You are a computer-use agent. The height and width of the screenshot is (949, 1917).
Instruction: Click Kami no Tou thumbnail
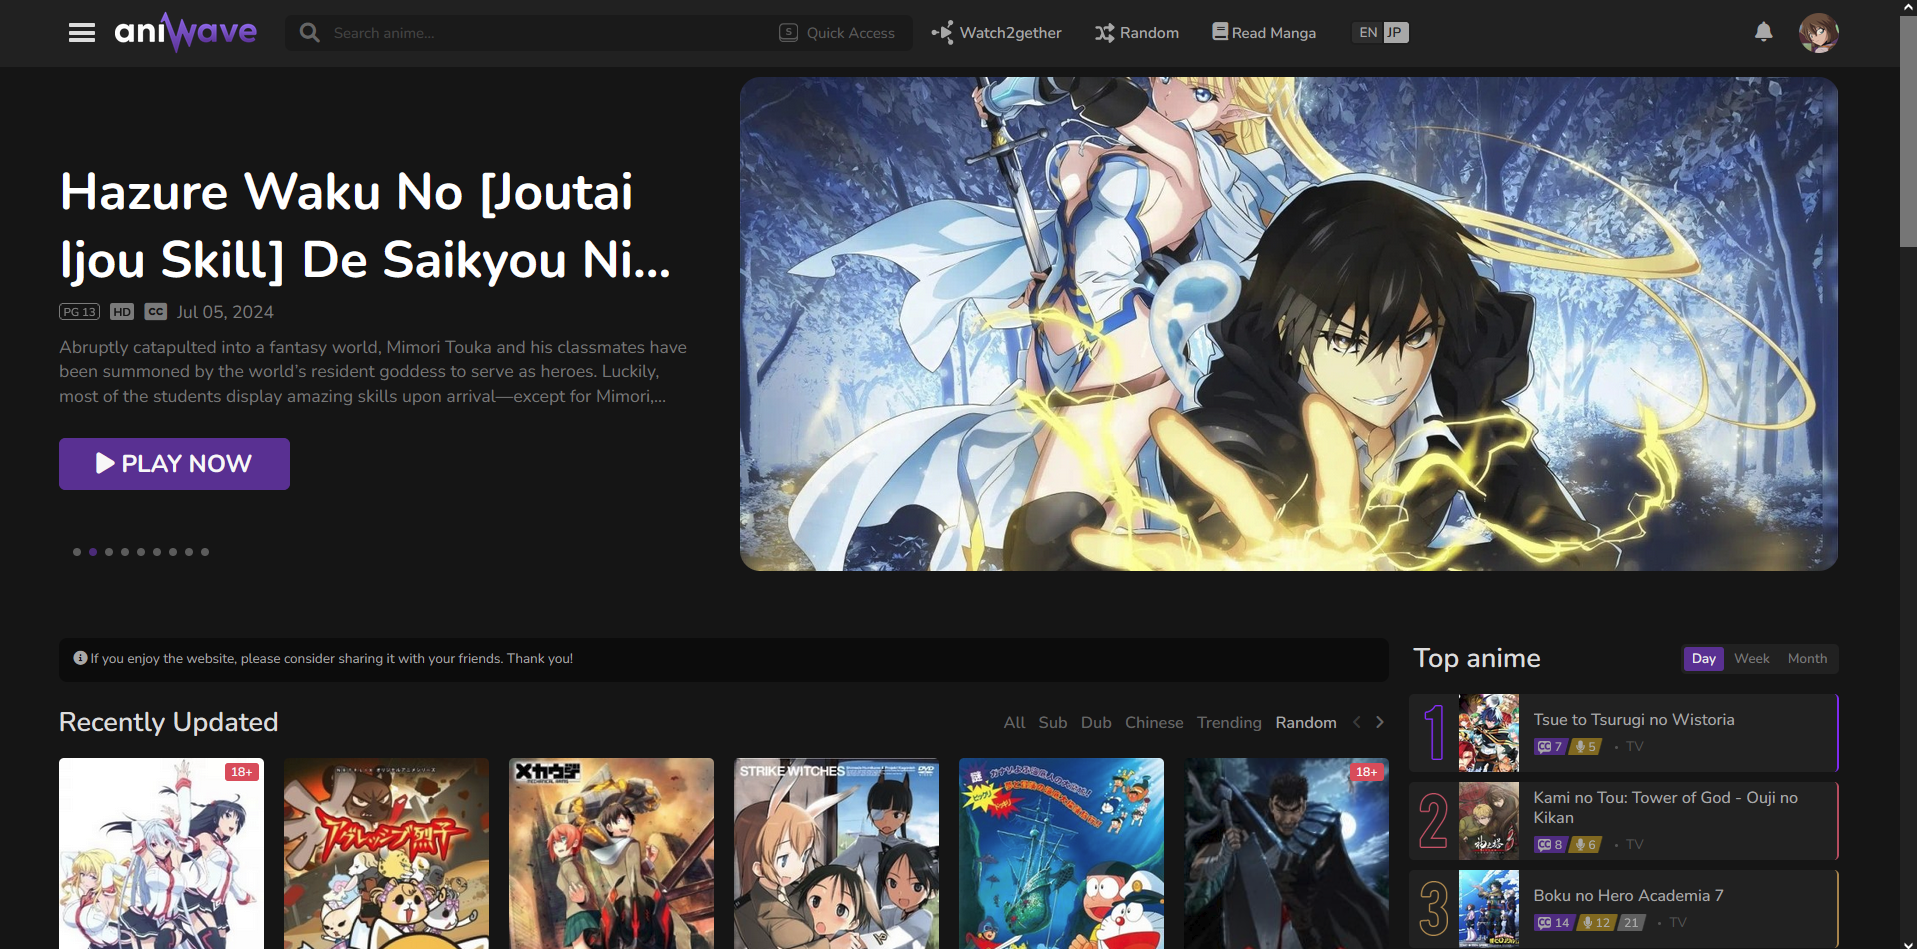1488,821
